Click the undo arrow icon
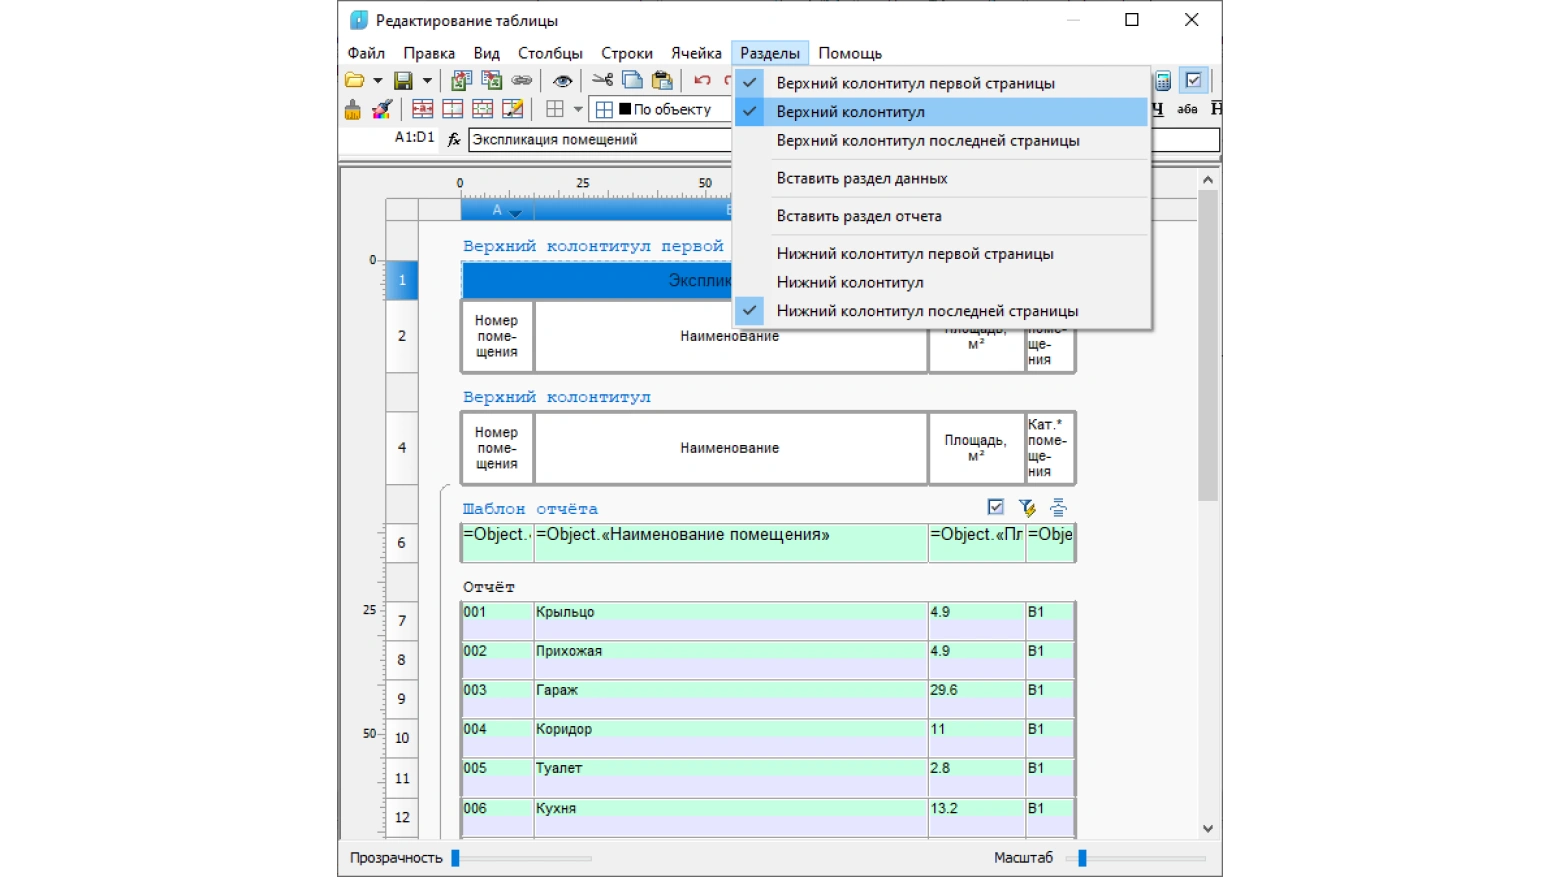 coord(702,80)
